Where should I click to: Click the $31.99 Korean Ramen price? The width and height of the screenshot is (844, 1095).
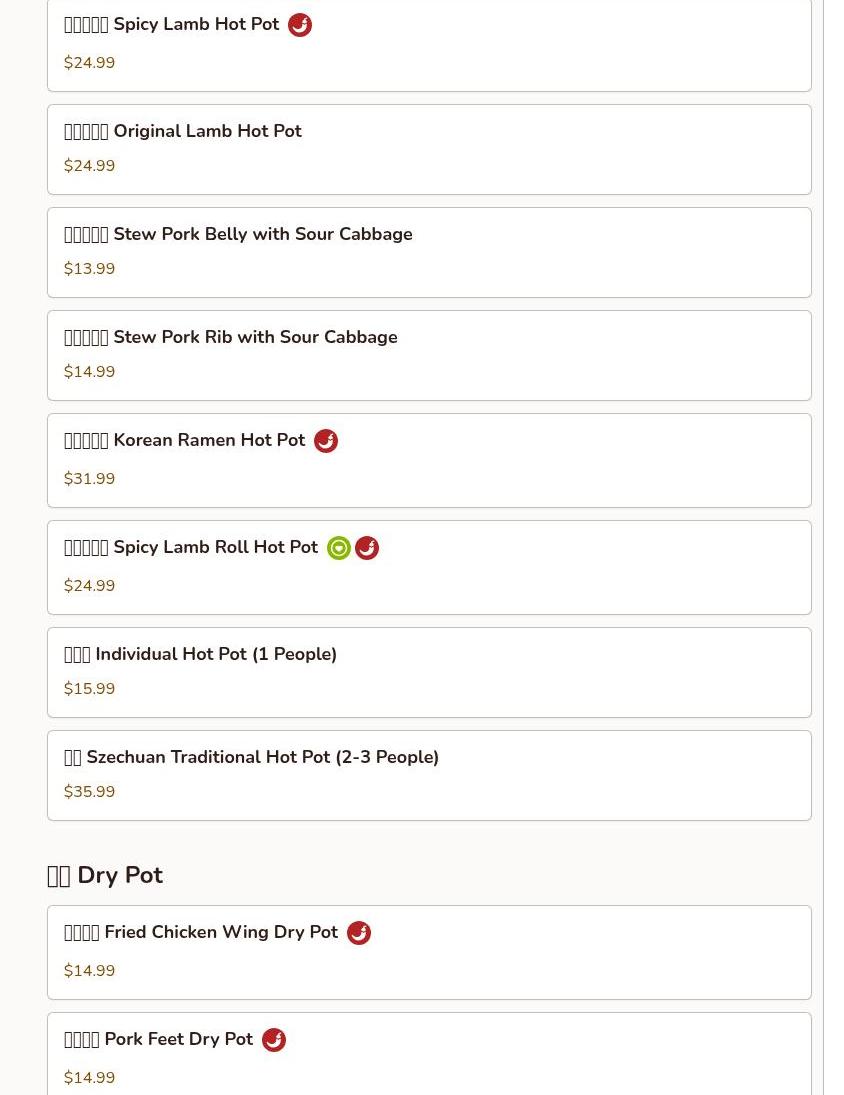(x=90, y=479)
